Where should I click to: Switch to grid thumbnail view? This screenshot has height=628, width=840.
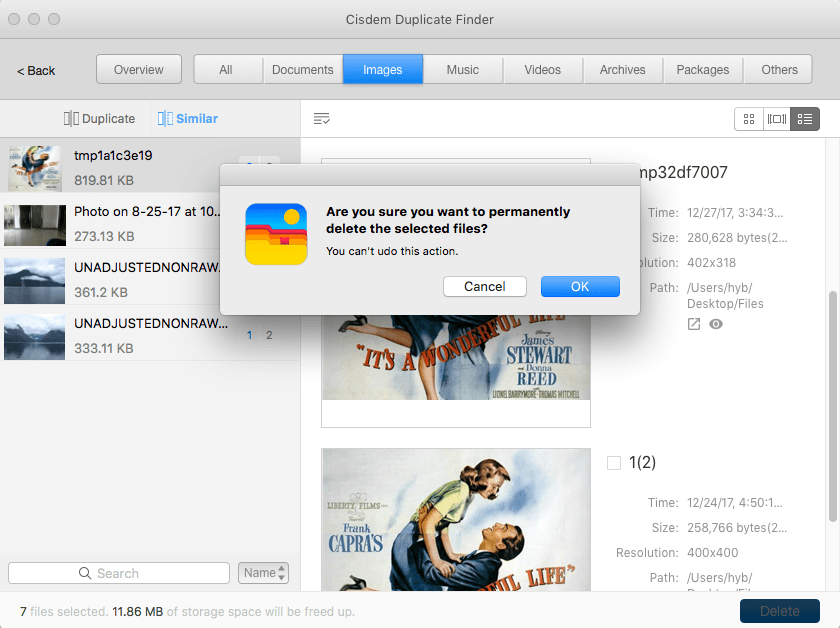pyautogui.click(x=749, y=118)
